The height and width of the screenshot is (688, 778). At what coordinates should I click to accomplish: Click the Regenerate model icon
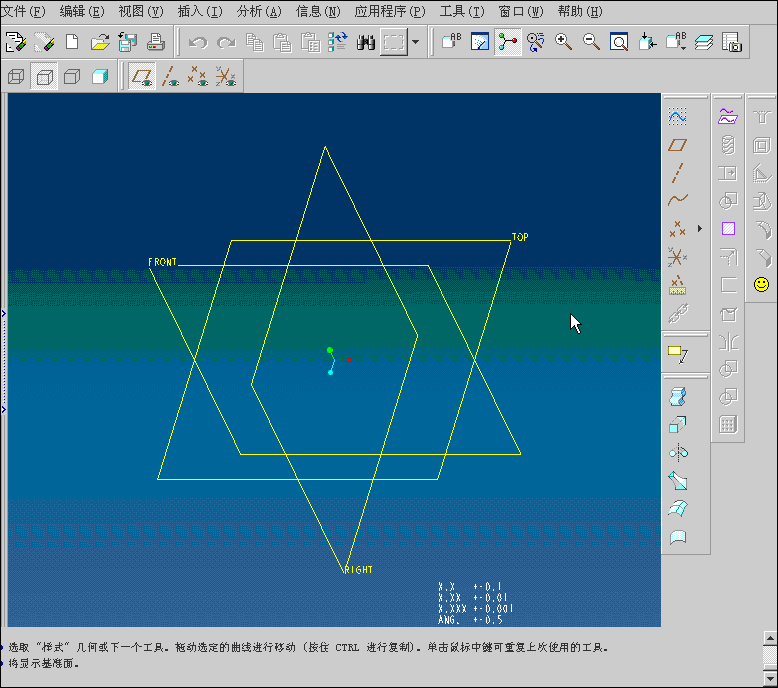click(338, 42)
